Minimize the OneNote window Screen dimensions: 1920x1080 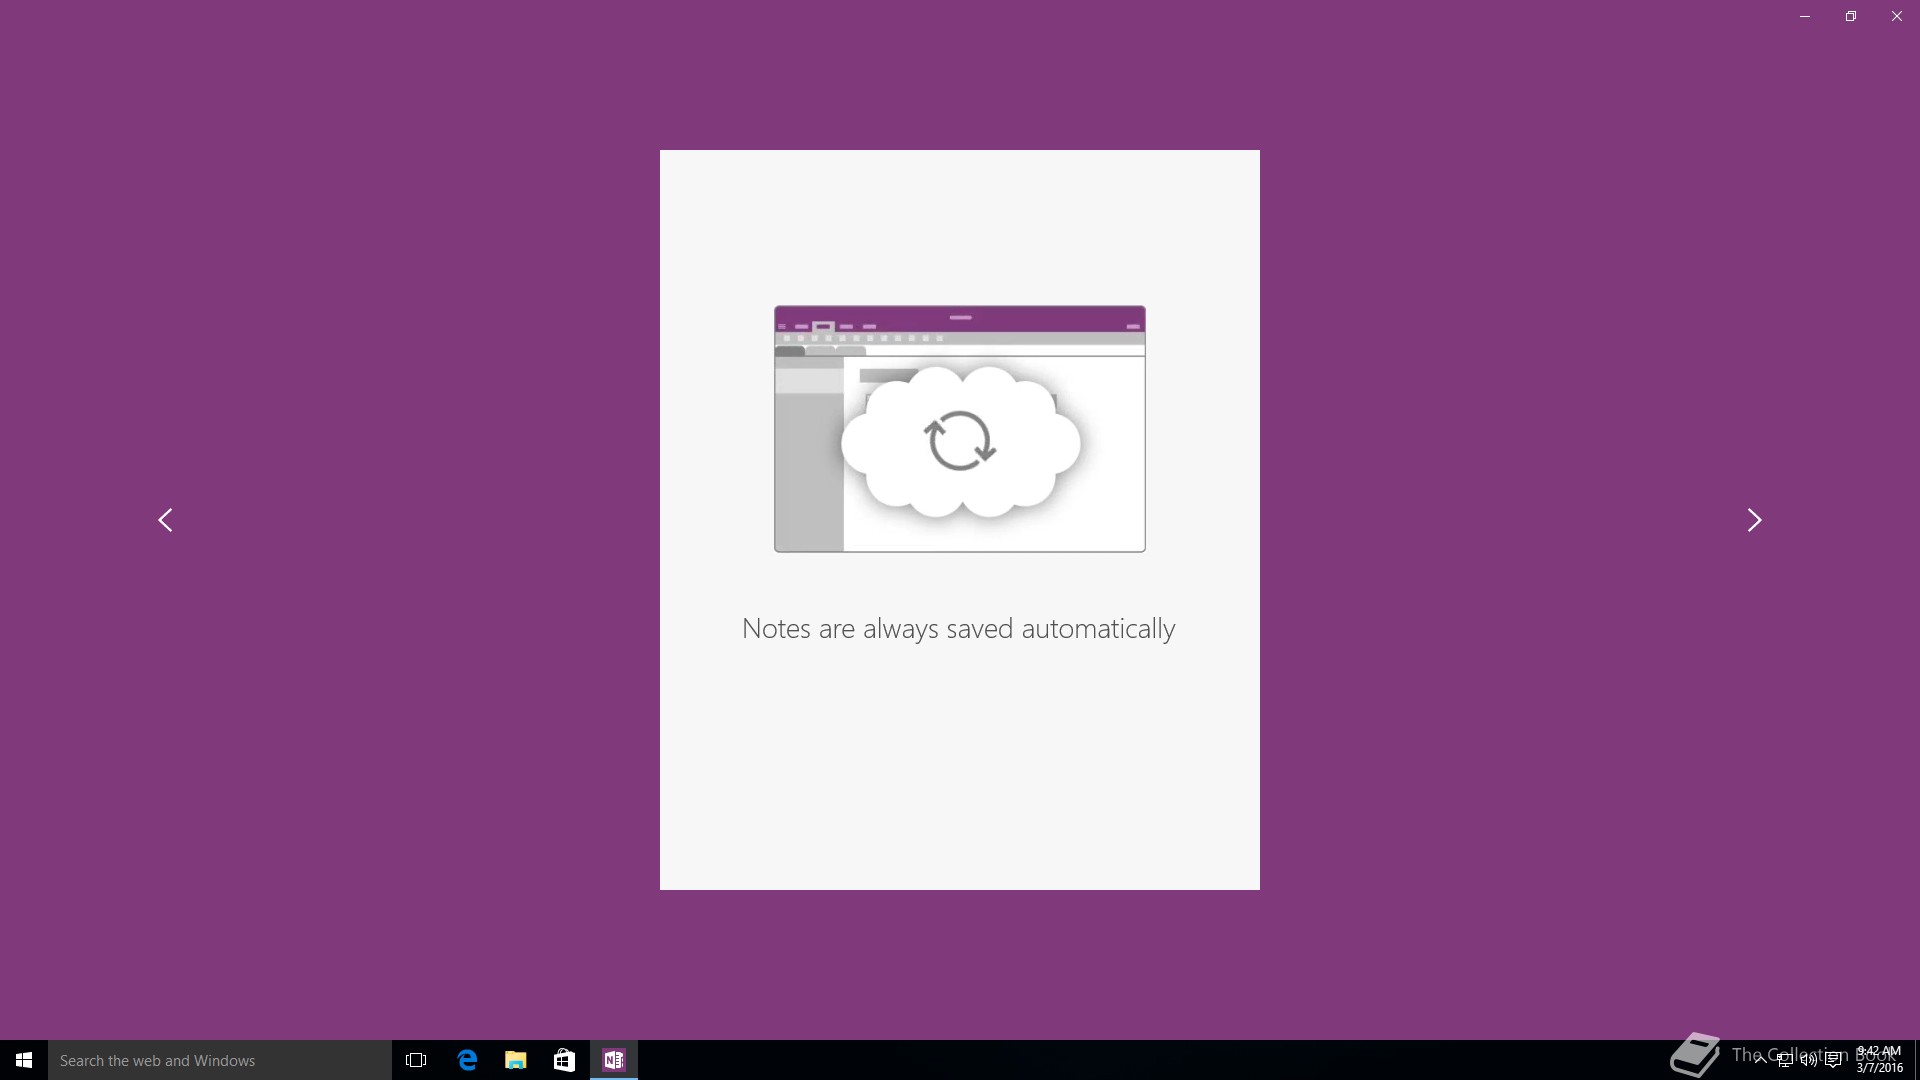point(1805,16)
